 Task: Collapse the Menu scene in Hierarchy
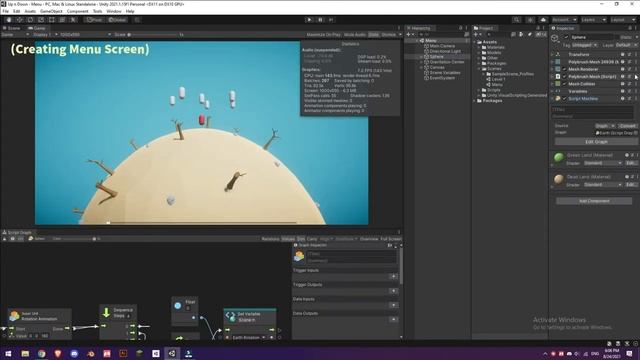(x=417, y=41)
